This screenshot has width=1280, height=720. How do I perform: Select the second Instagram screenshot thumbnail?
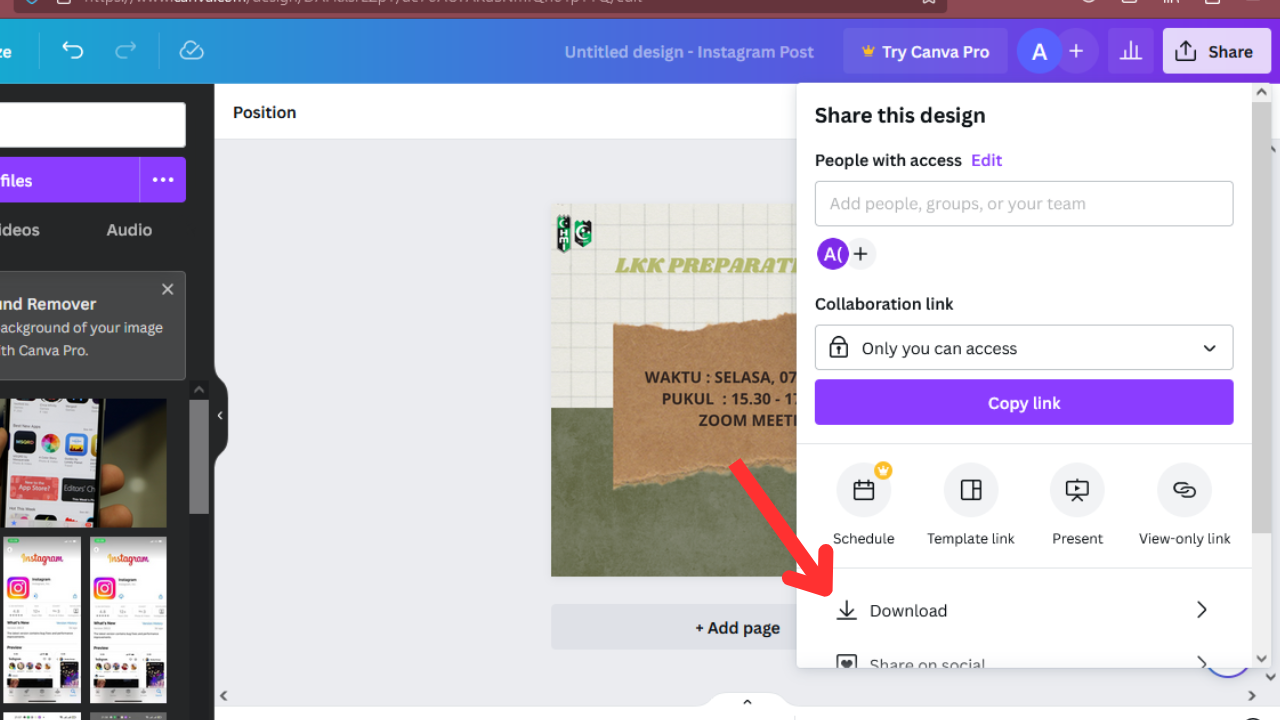(128, 620)
